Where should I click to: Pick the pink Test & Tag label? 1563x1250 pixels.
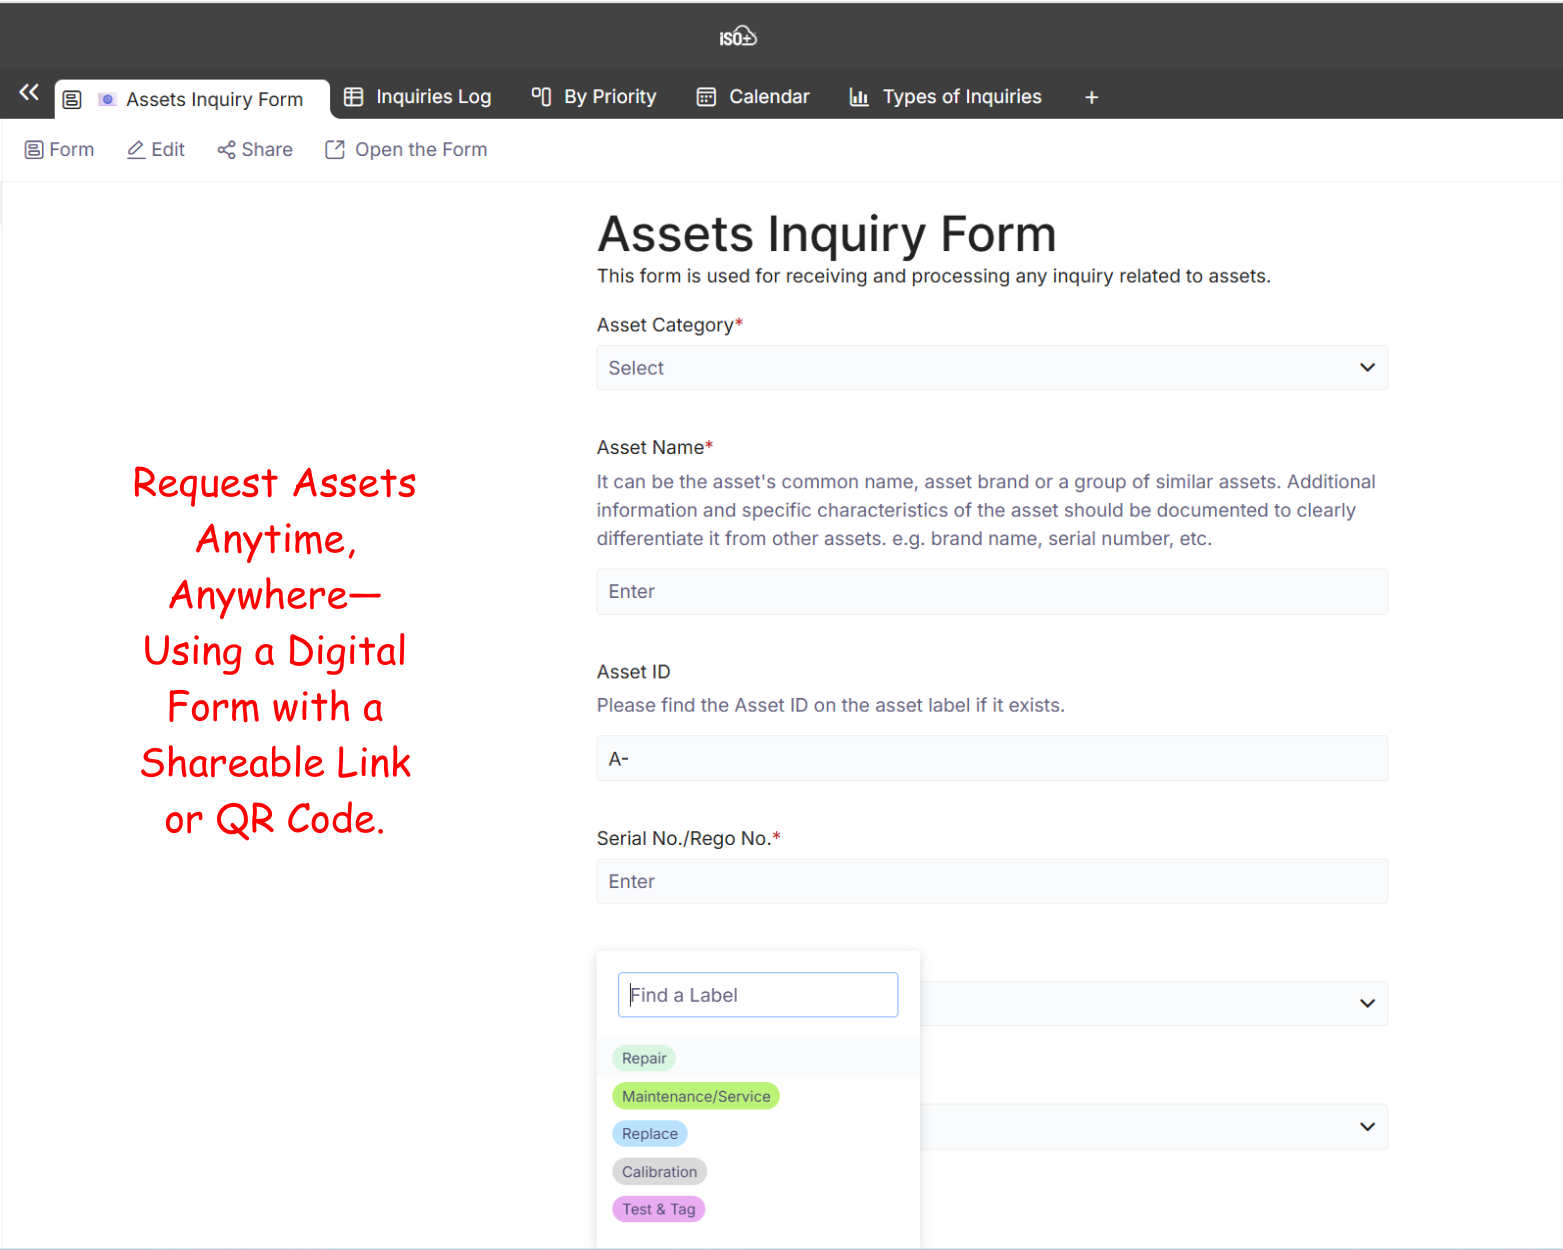tap(658, 1209)
